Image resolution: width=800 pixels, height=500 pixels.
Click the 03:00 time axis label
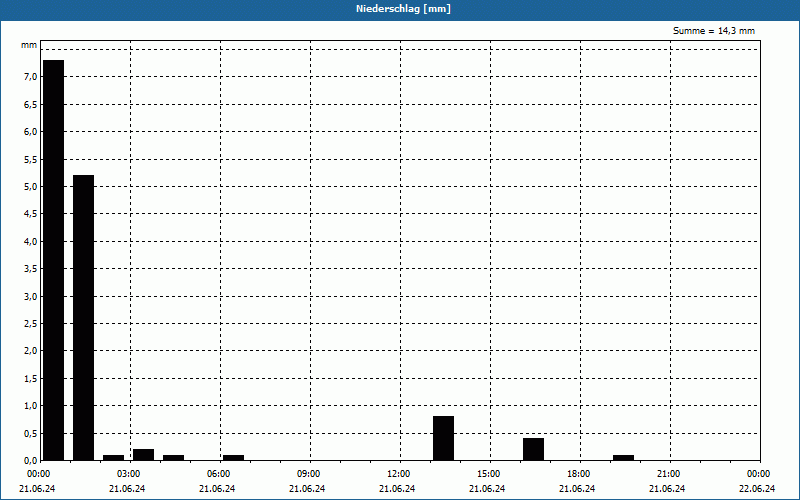[128, 474]
